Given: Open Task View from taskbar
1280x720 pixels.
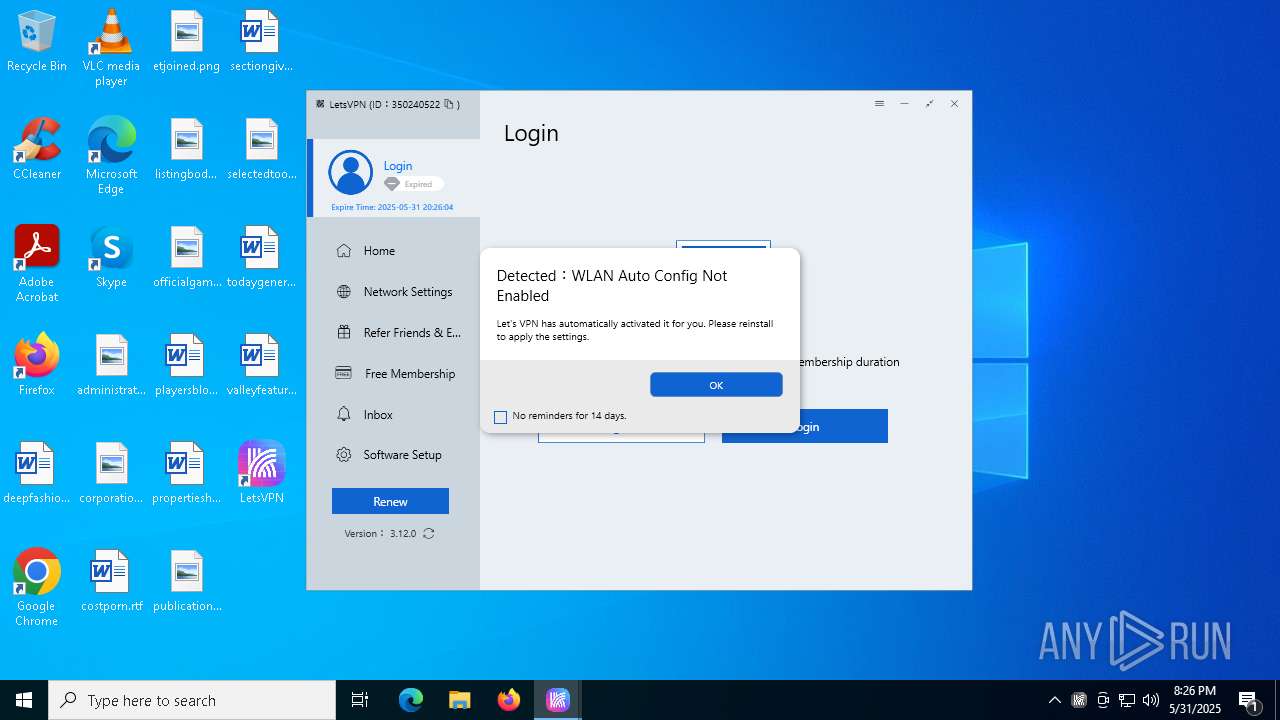Looking at the screenshot, I should pos(360,700).
